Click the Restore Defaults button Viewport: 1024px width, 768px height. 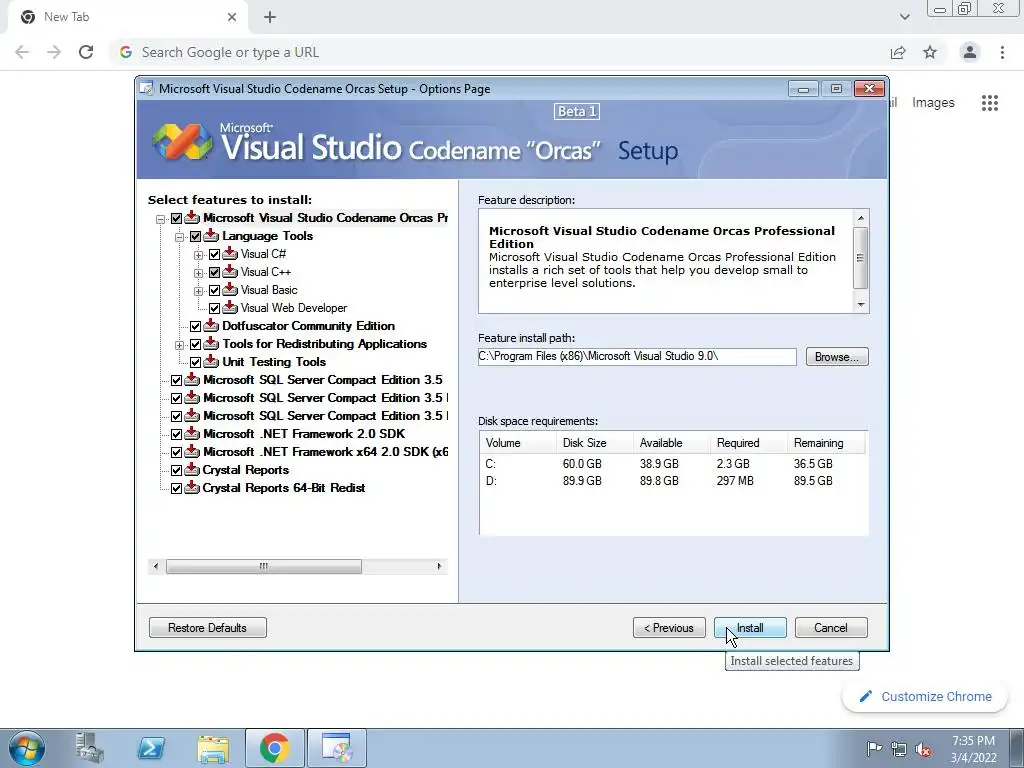(x=208, y=628)
